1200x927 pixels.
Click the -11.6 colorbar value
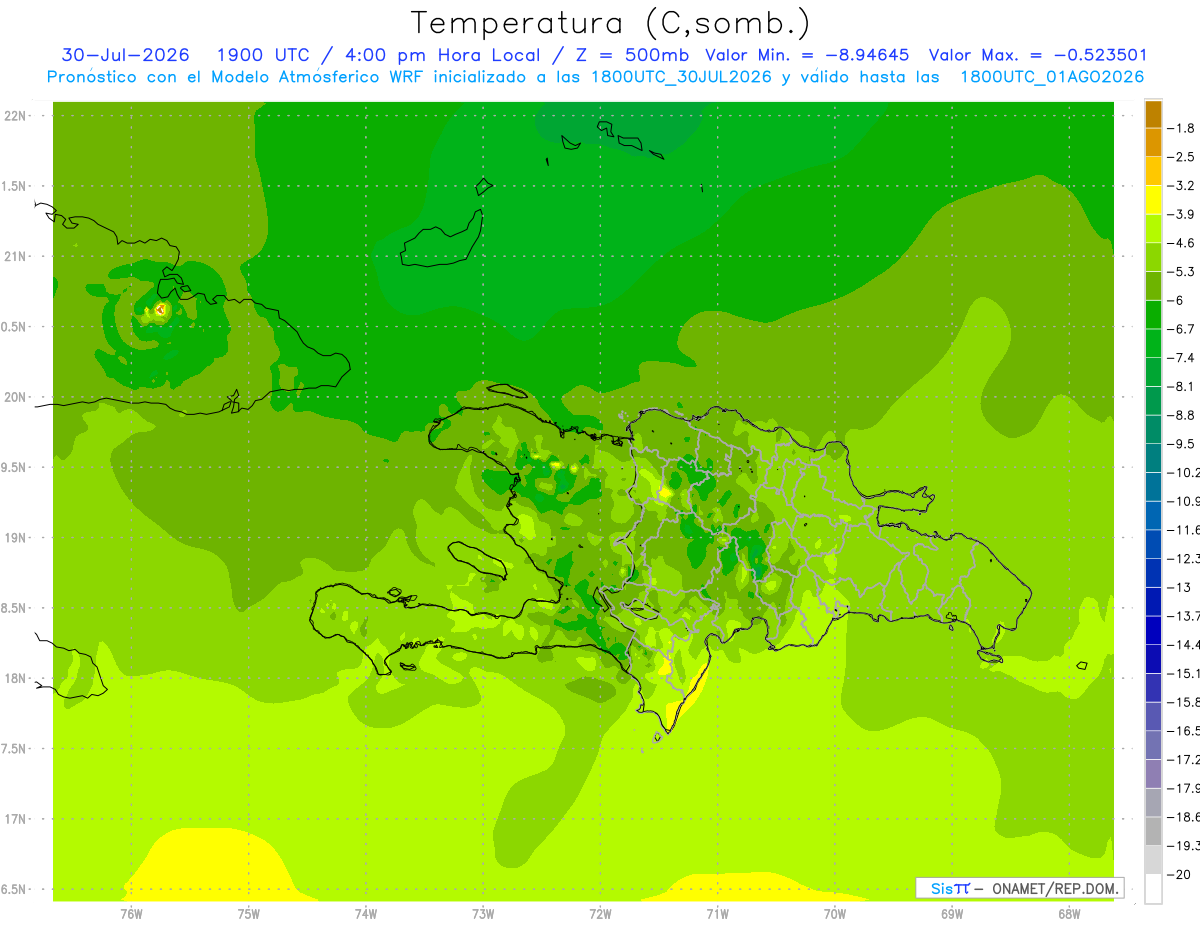[1184, 529]
